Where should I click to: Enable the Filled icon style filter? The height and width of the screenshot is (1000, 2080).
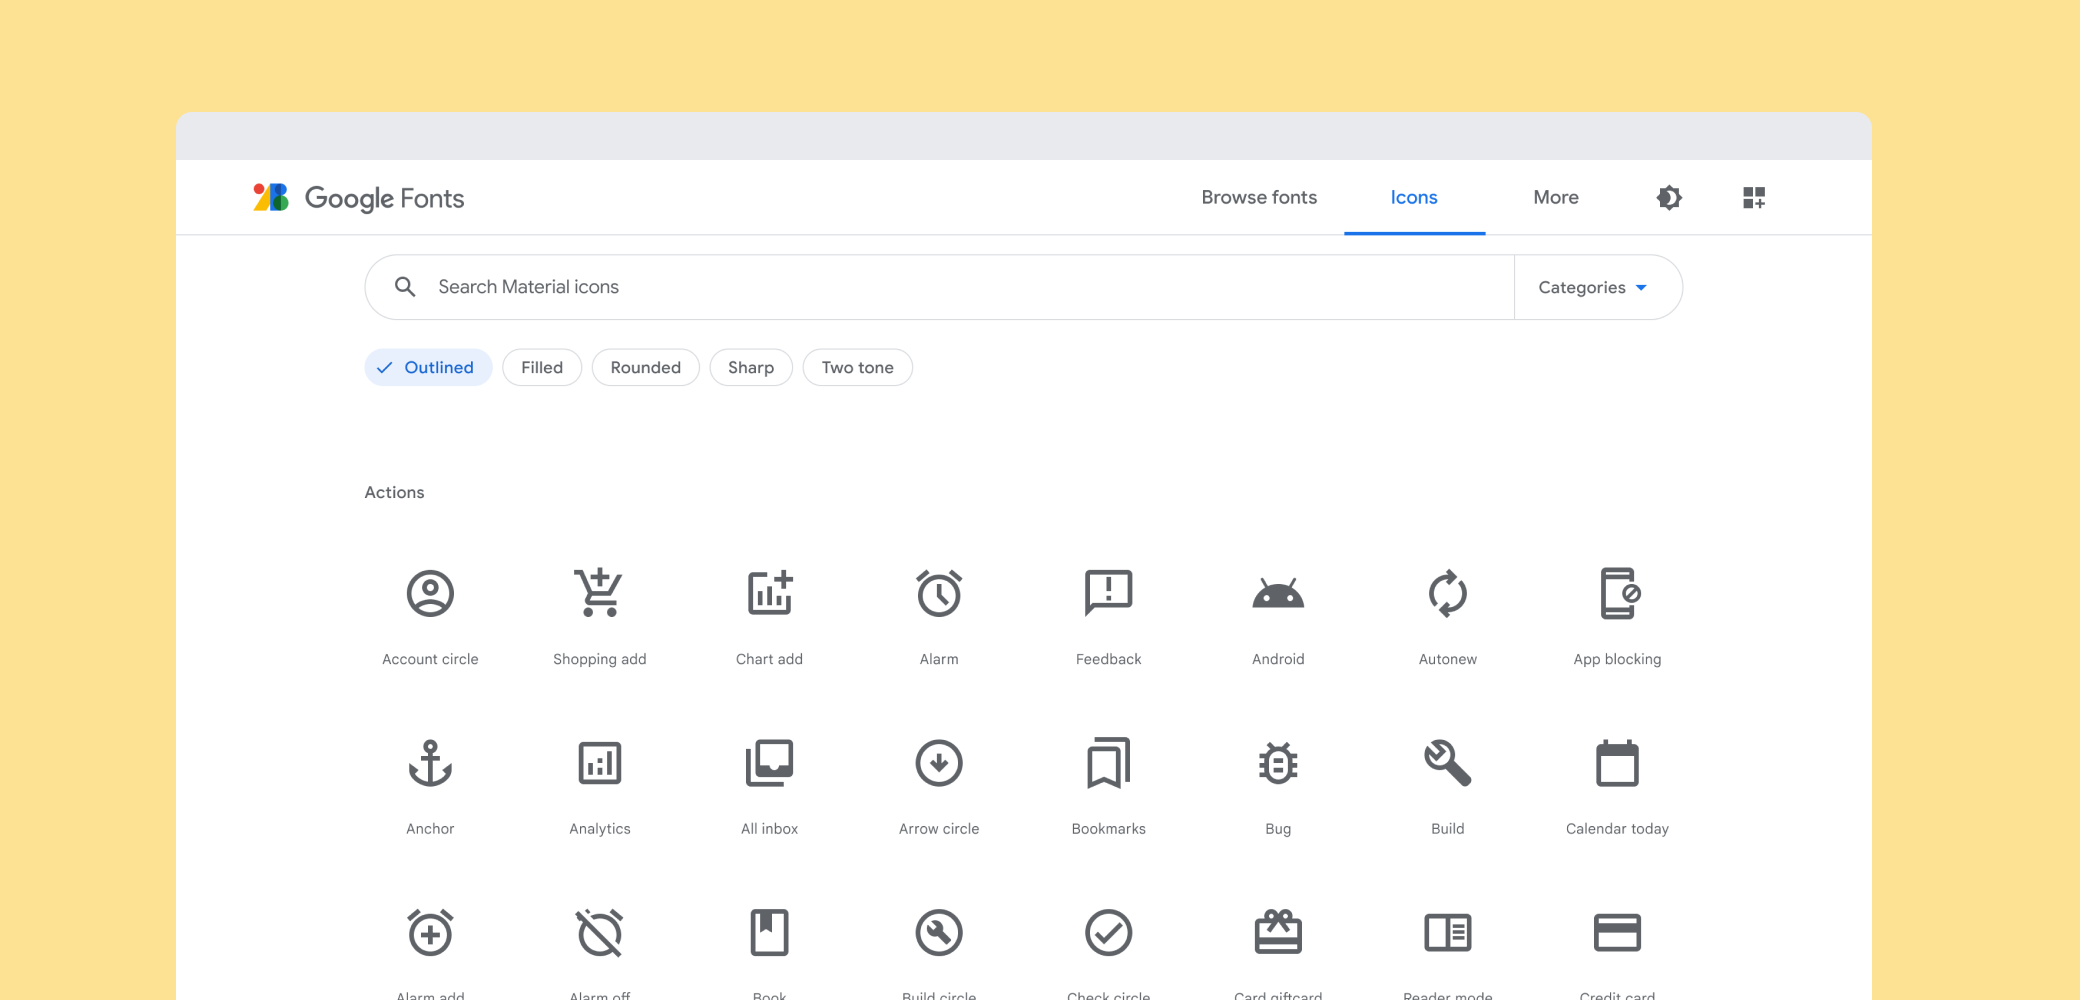click(541, 367)
